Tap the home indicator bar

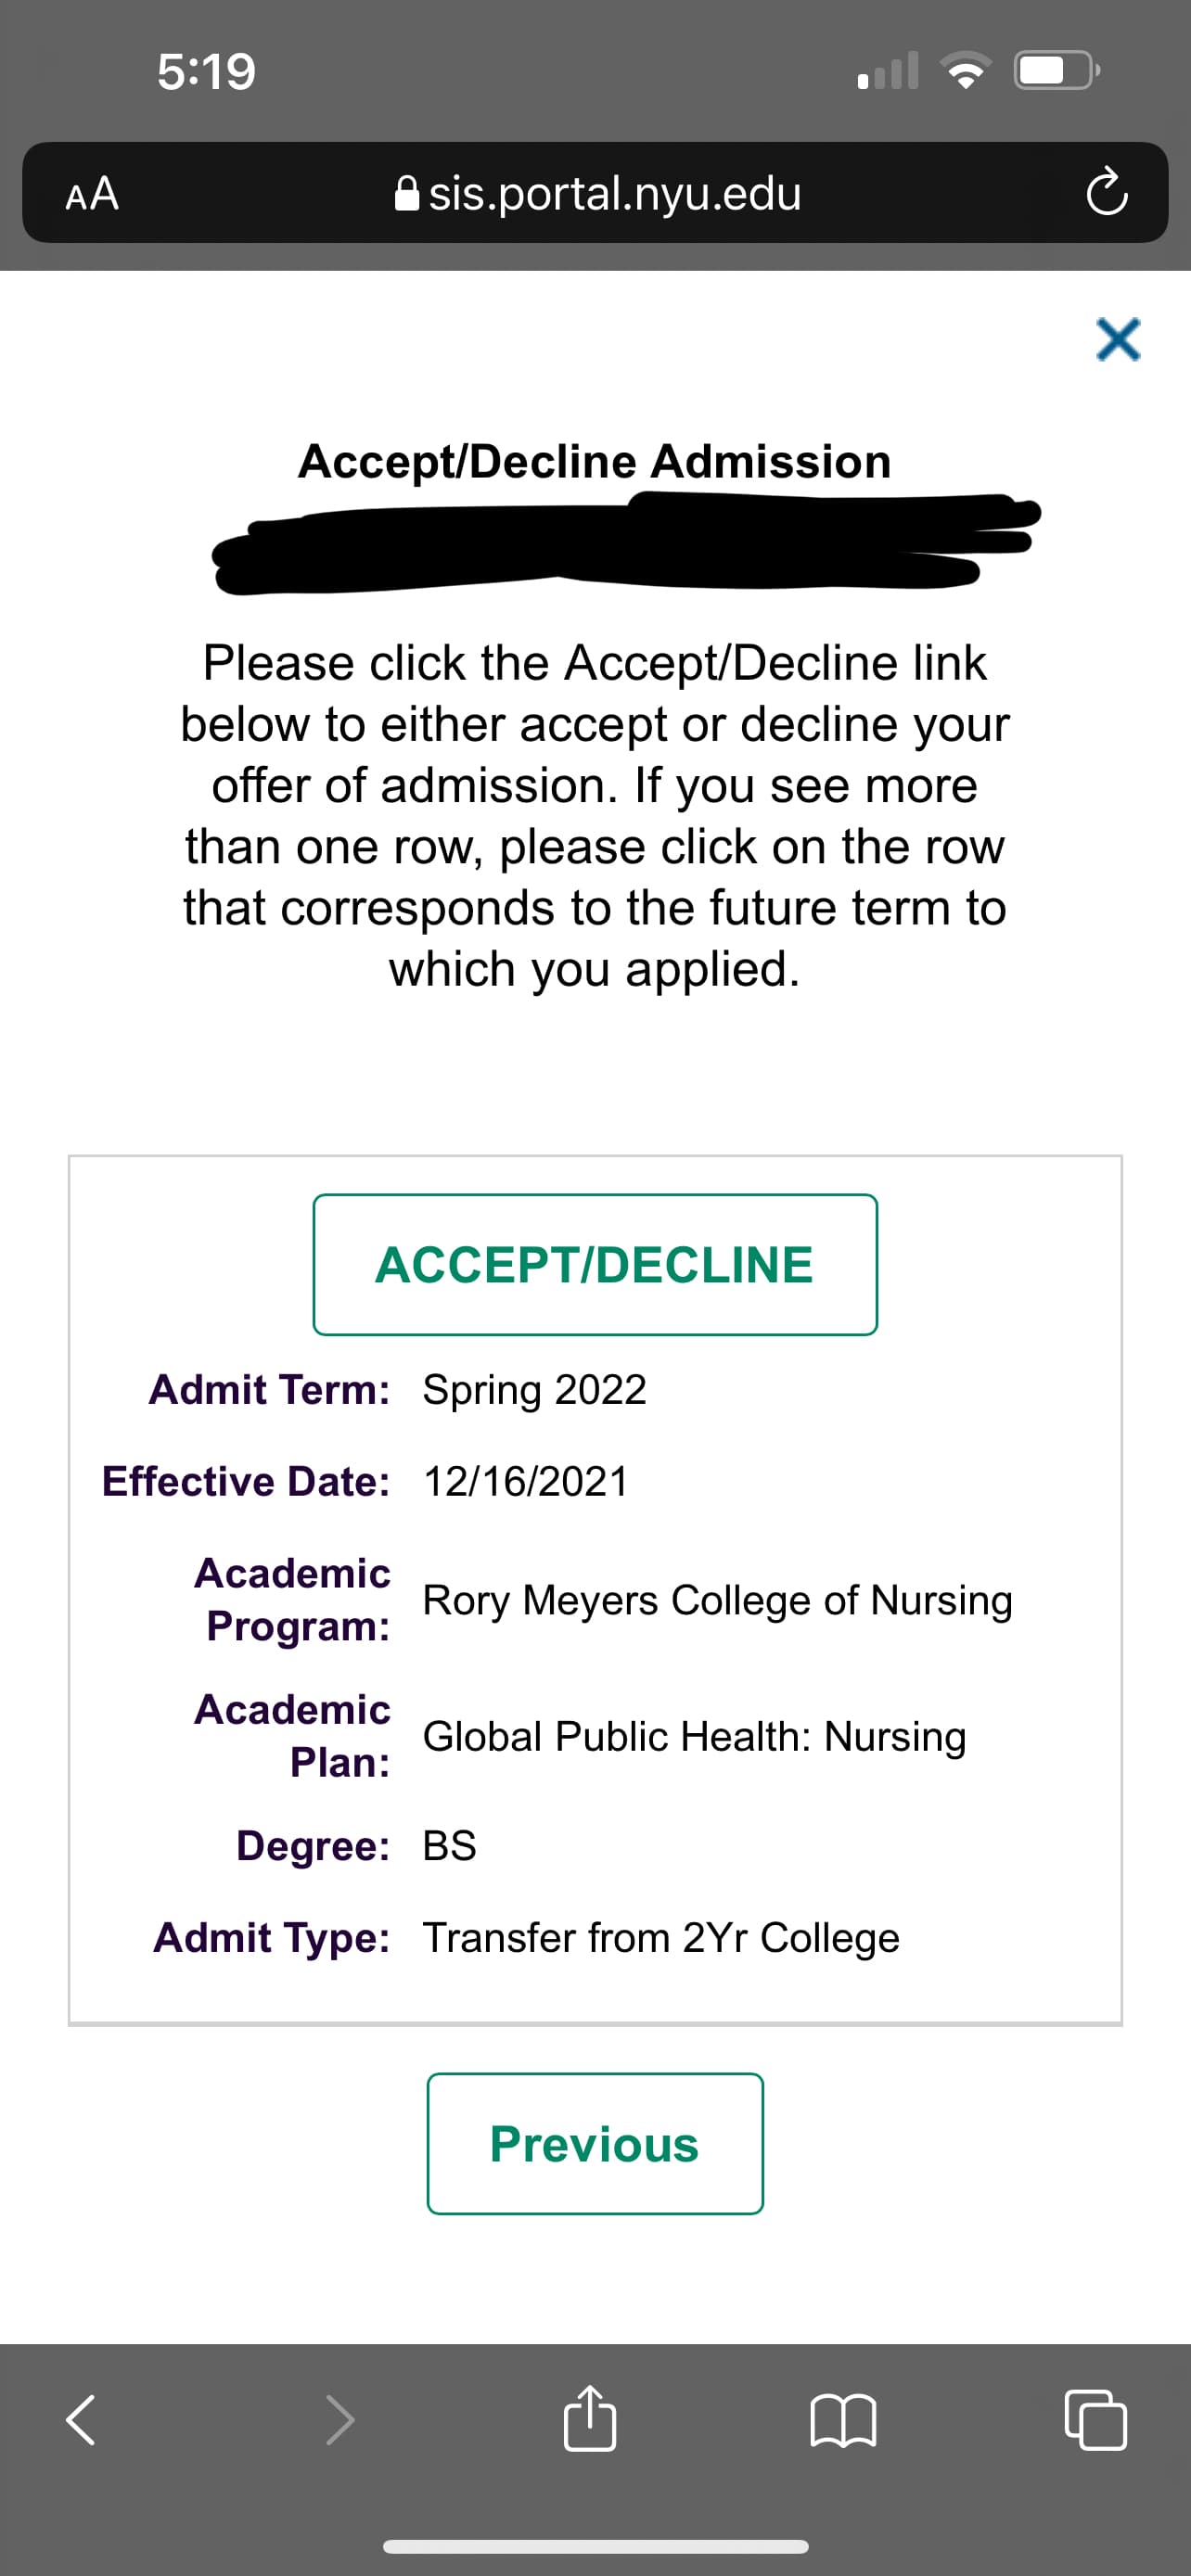point(595,2546)
